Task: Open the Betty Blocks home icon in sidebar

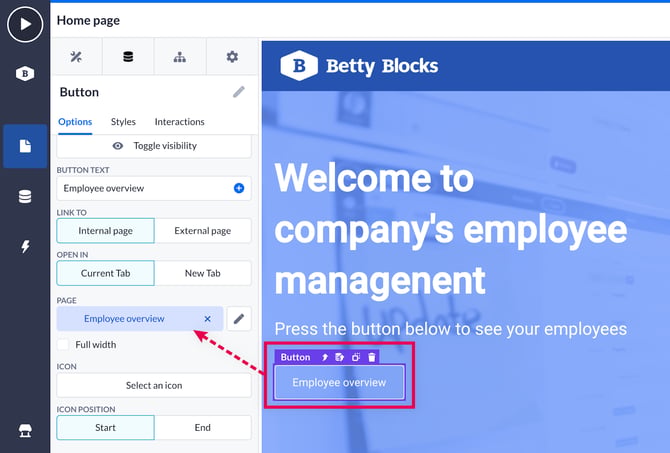Action: click(x=25, y=74)
